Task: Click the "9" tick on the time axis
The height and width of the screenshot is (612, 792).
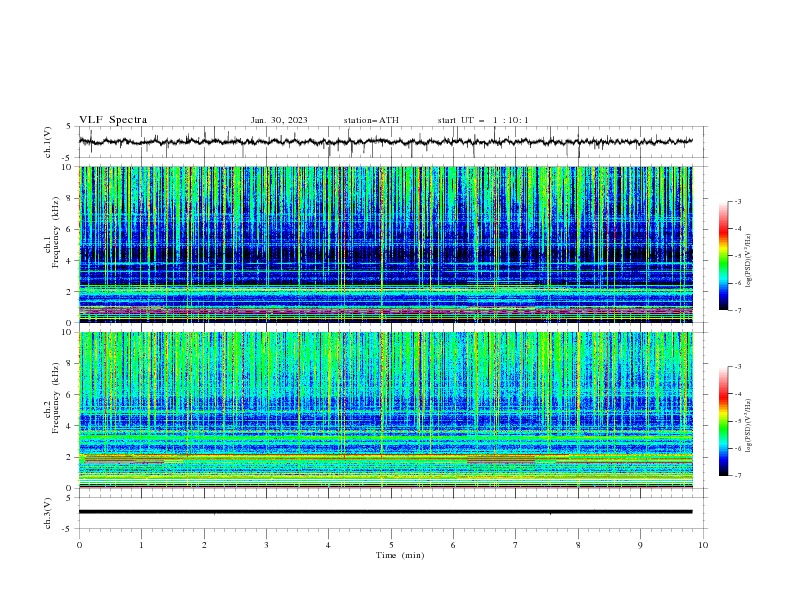Action: tap(640, 545)
